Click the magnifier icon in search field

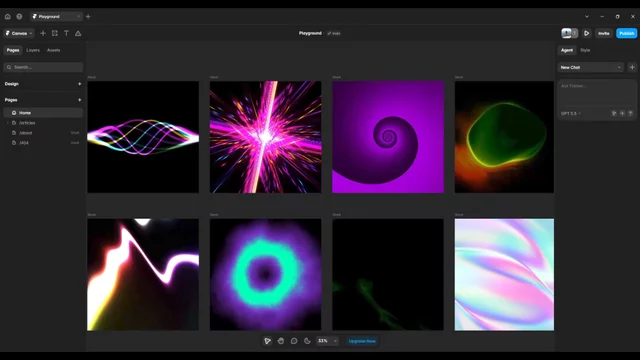9,67
